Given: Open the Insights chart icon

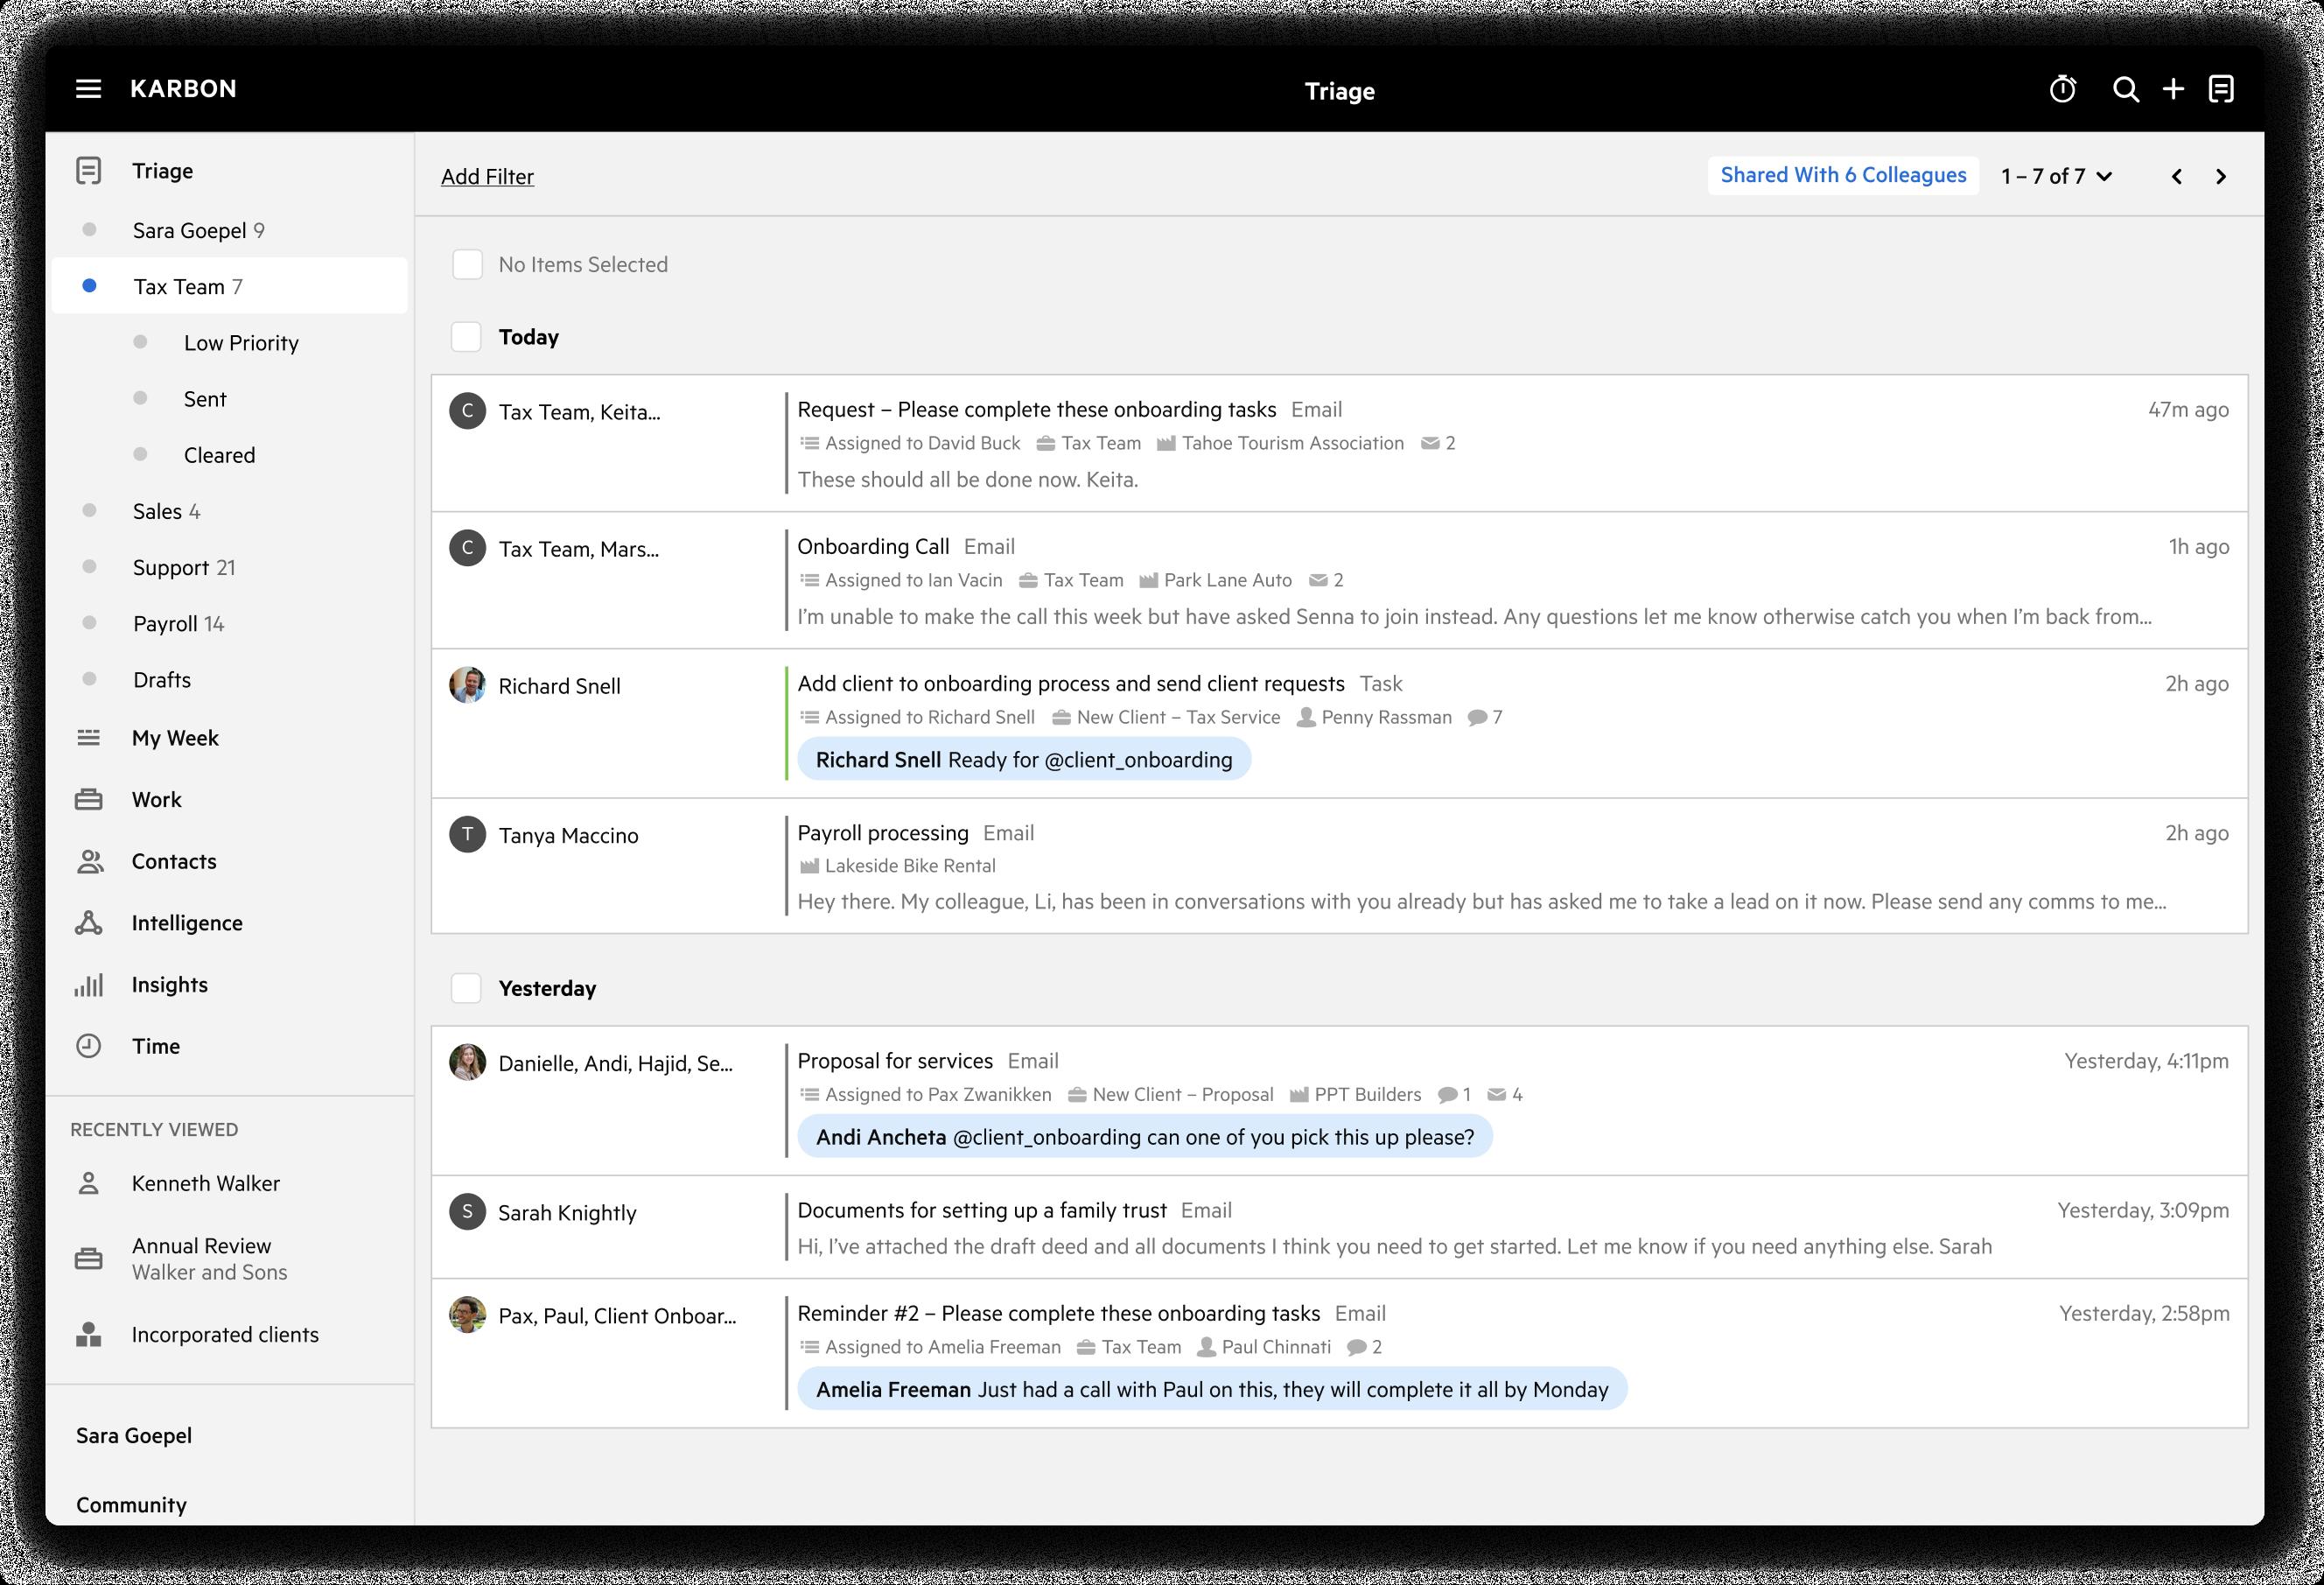Looking at the screenshot, I should [89, 984].
